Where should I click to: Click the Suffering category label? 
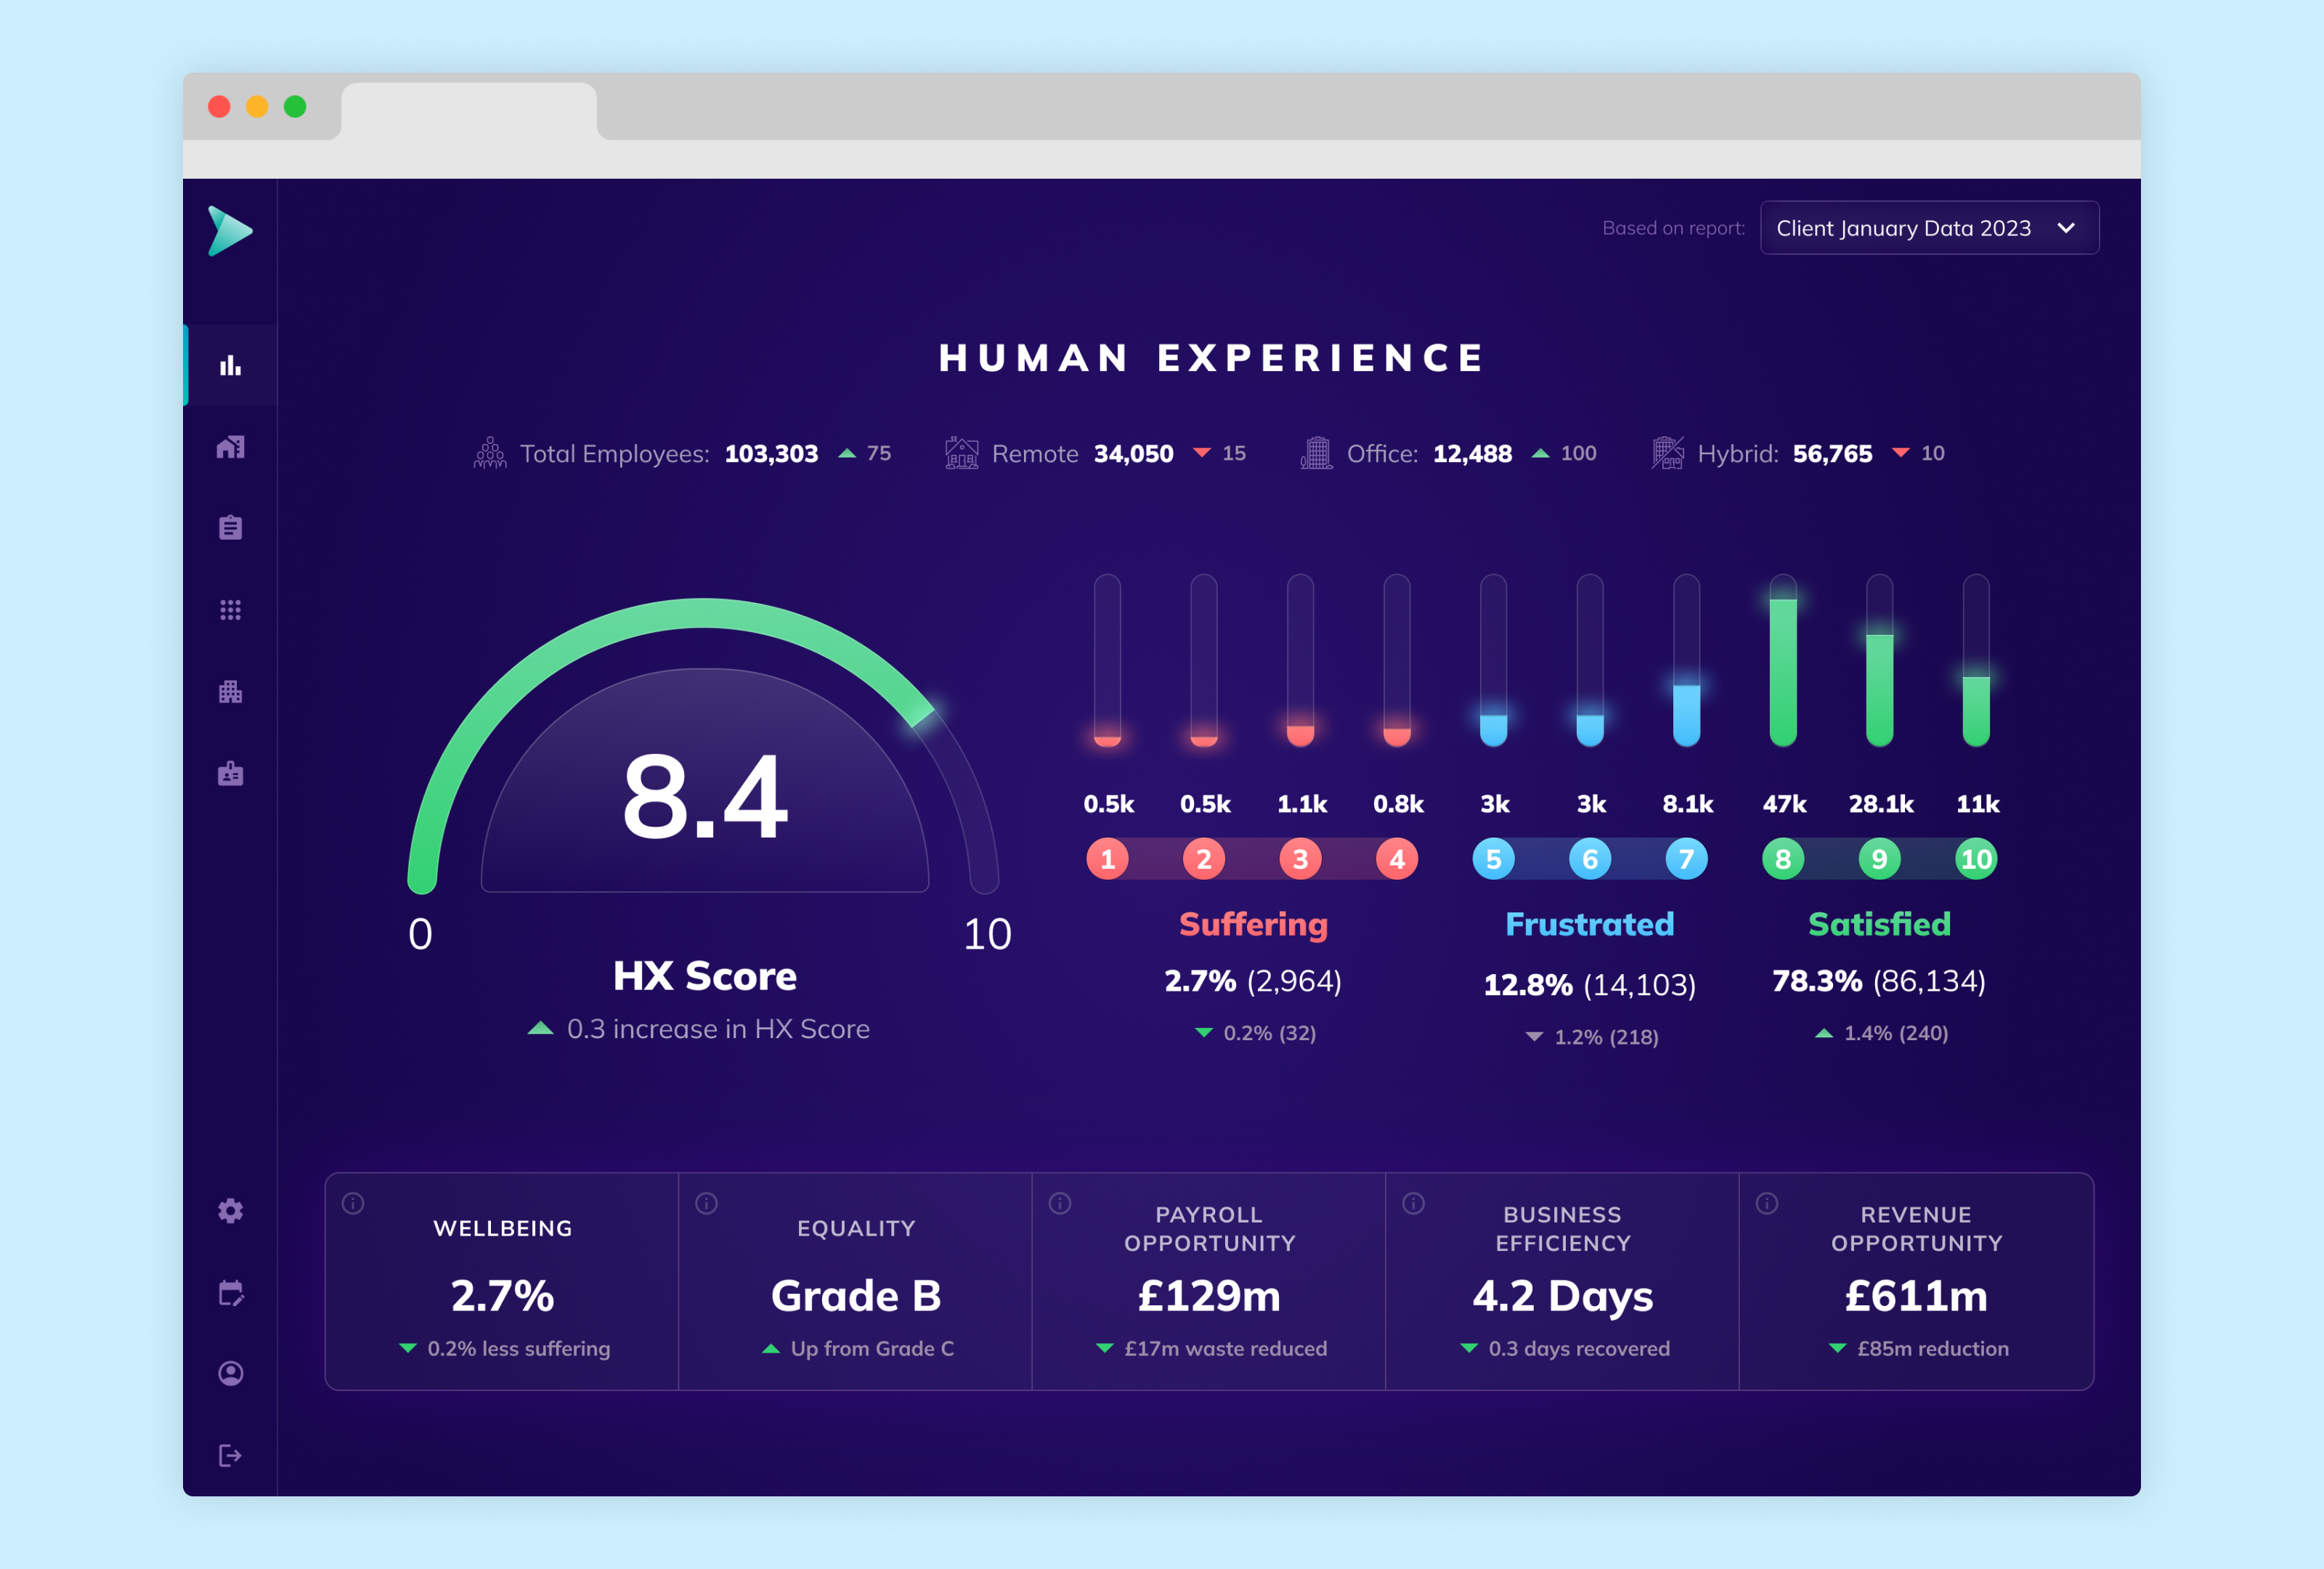(1253, 924)
